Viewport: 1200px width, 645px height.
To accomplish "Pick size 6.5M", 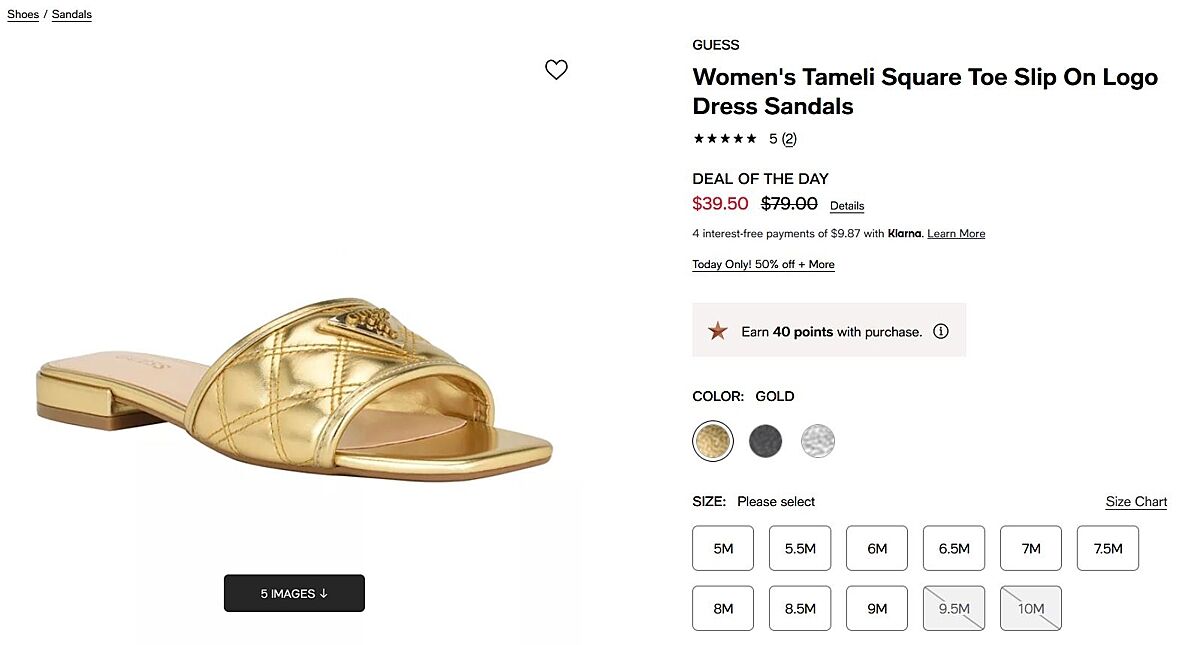I will (x=954, y=548).
